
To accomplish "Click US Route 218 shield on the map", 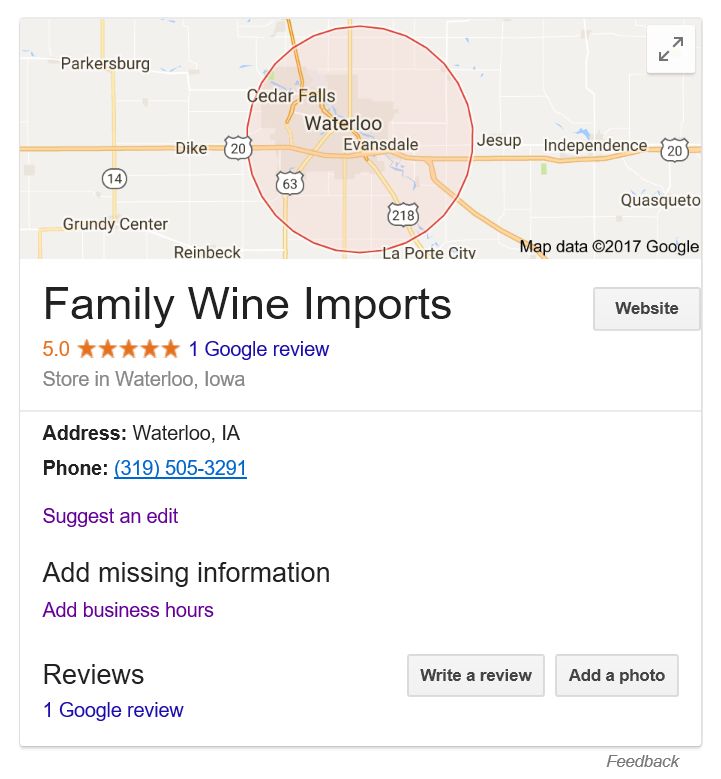I will coord(402,215).
